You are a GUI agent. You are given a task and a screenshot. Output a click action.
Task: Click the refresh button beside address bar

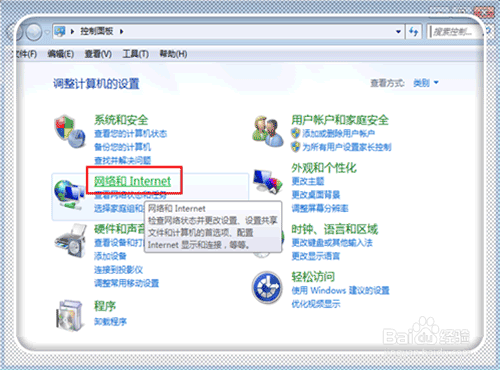(x=414, y=32)
